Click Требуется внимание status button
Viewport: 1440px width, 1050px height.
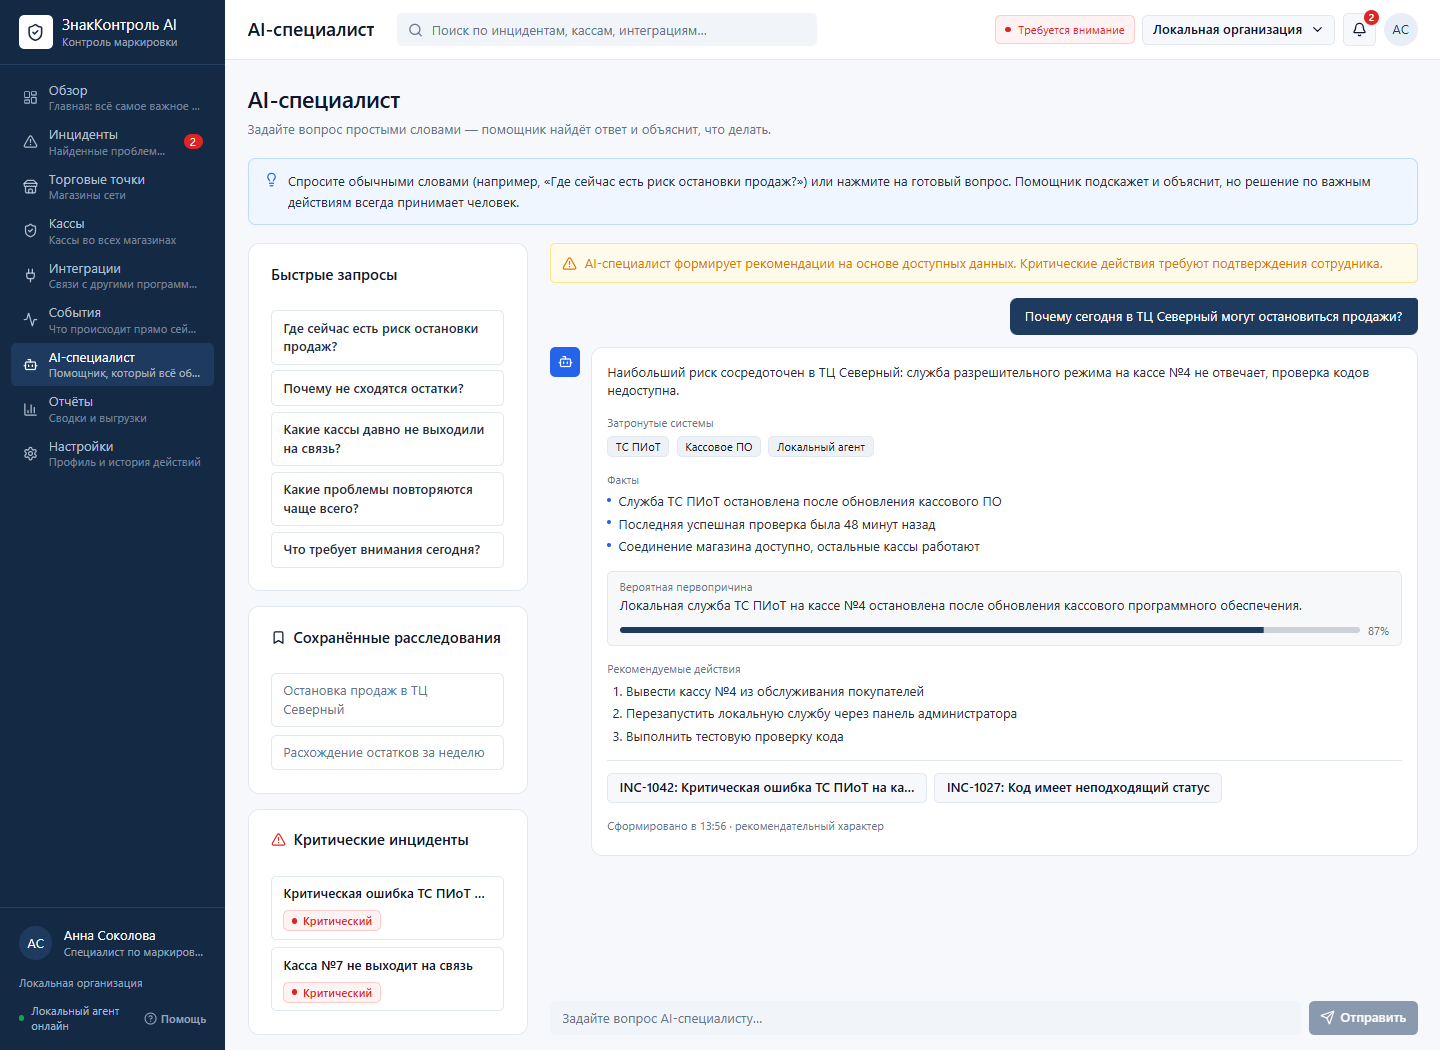(1065, 30)
